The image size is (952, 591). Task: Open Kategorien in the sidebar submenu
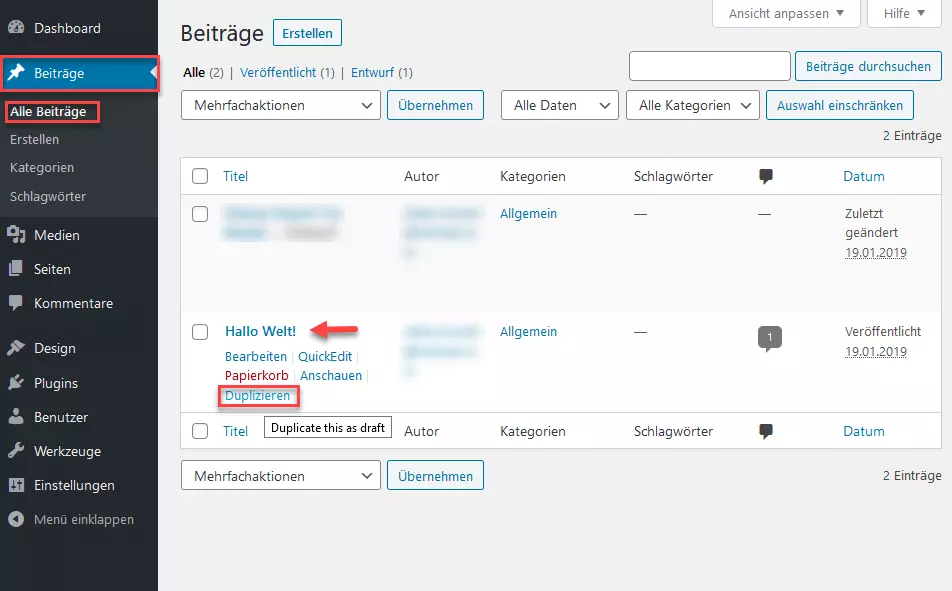click(42, 168)
